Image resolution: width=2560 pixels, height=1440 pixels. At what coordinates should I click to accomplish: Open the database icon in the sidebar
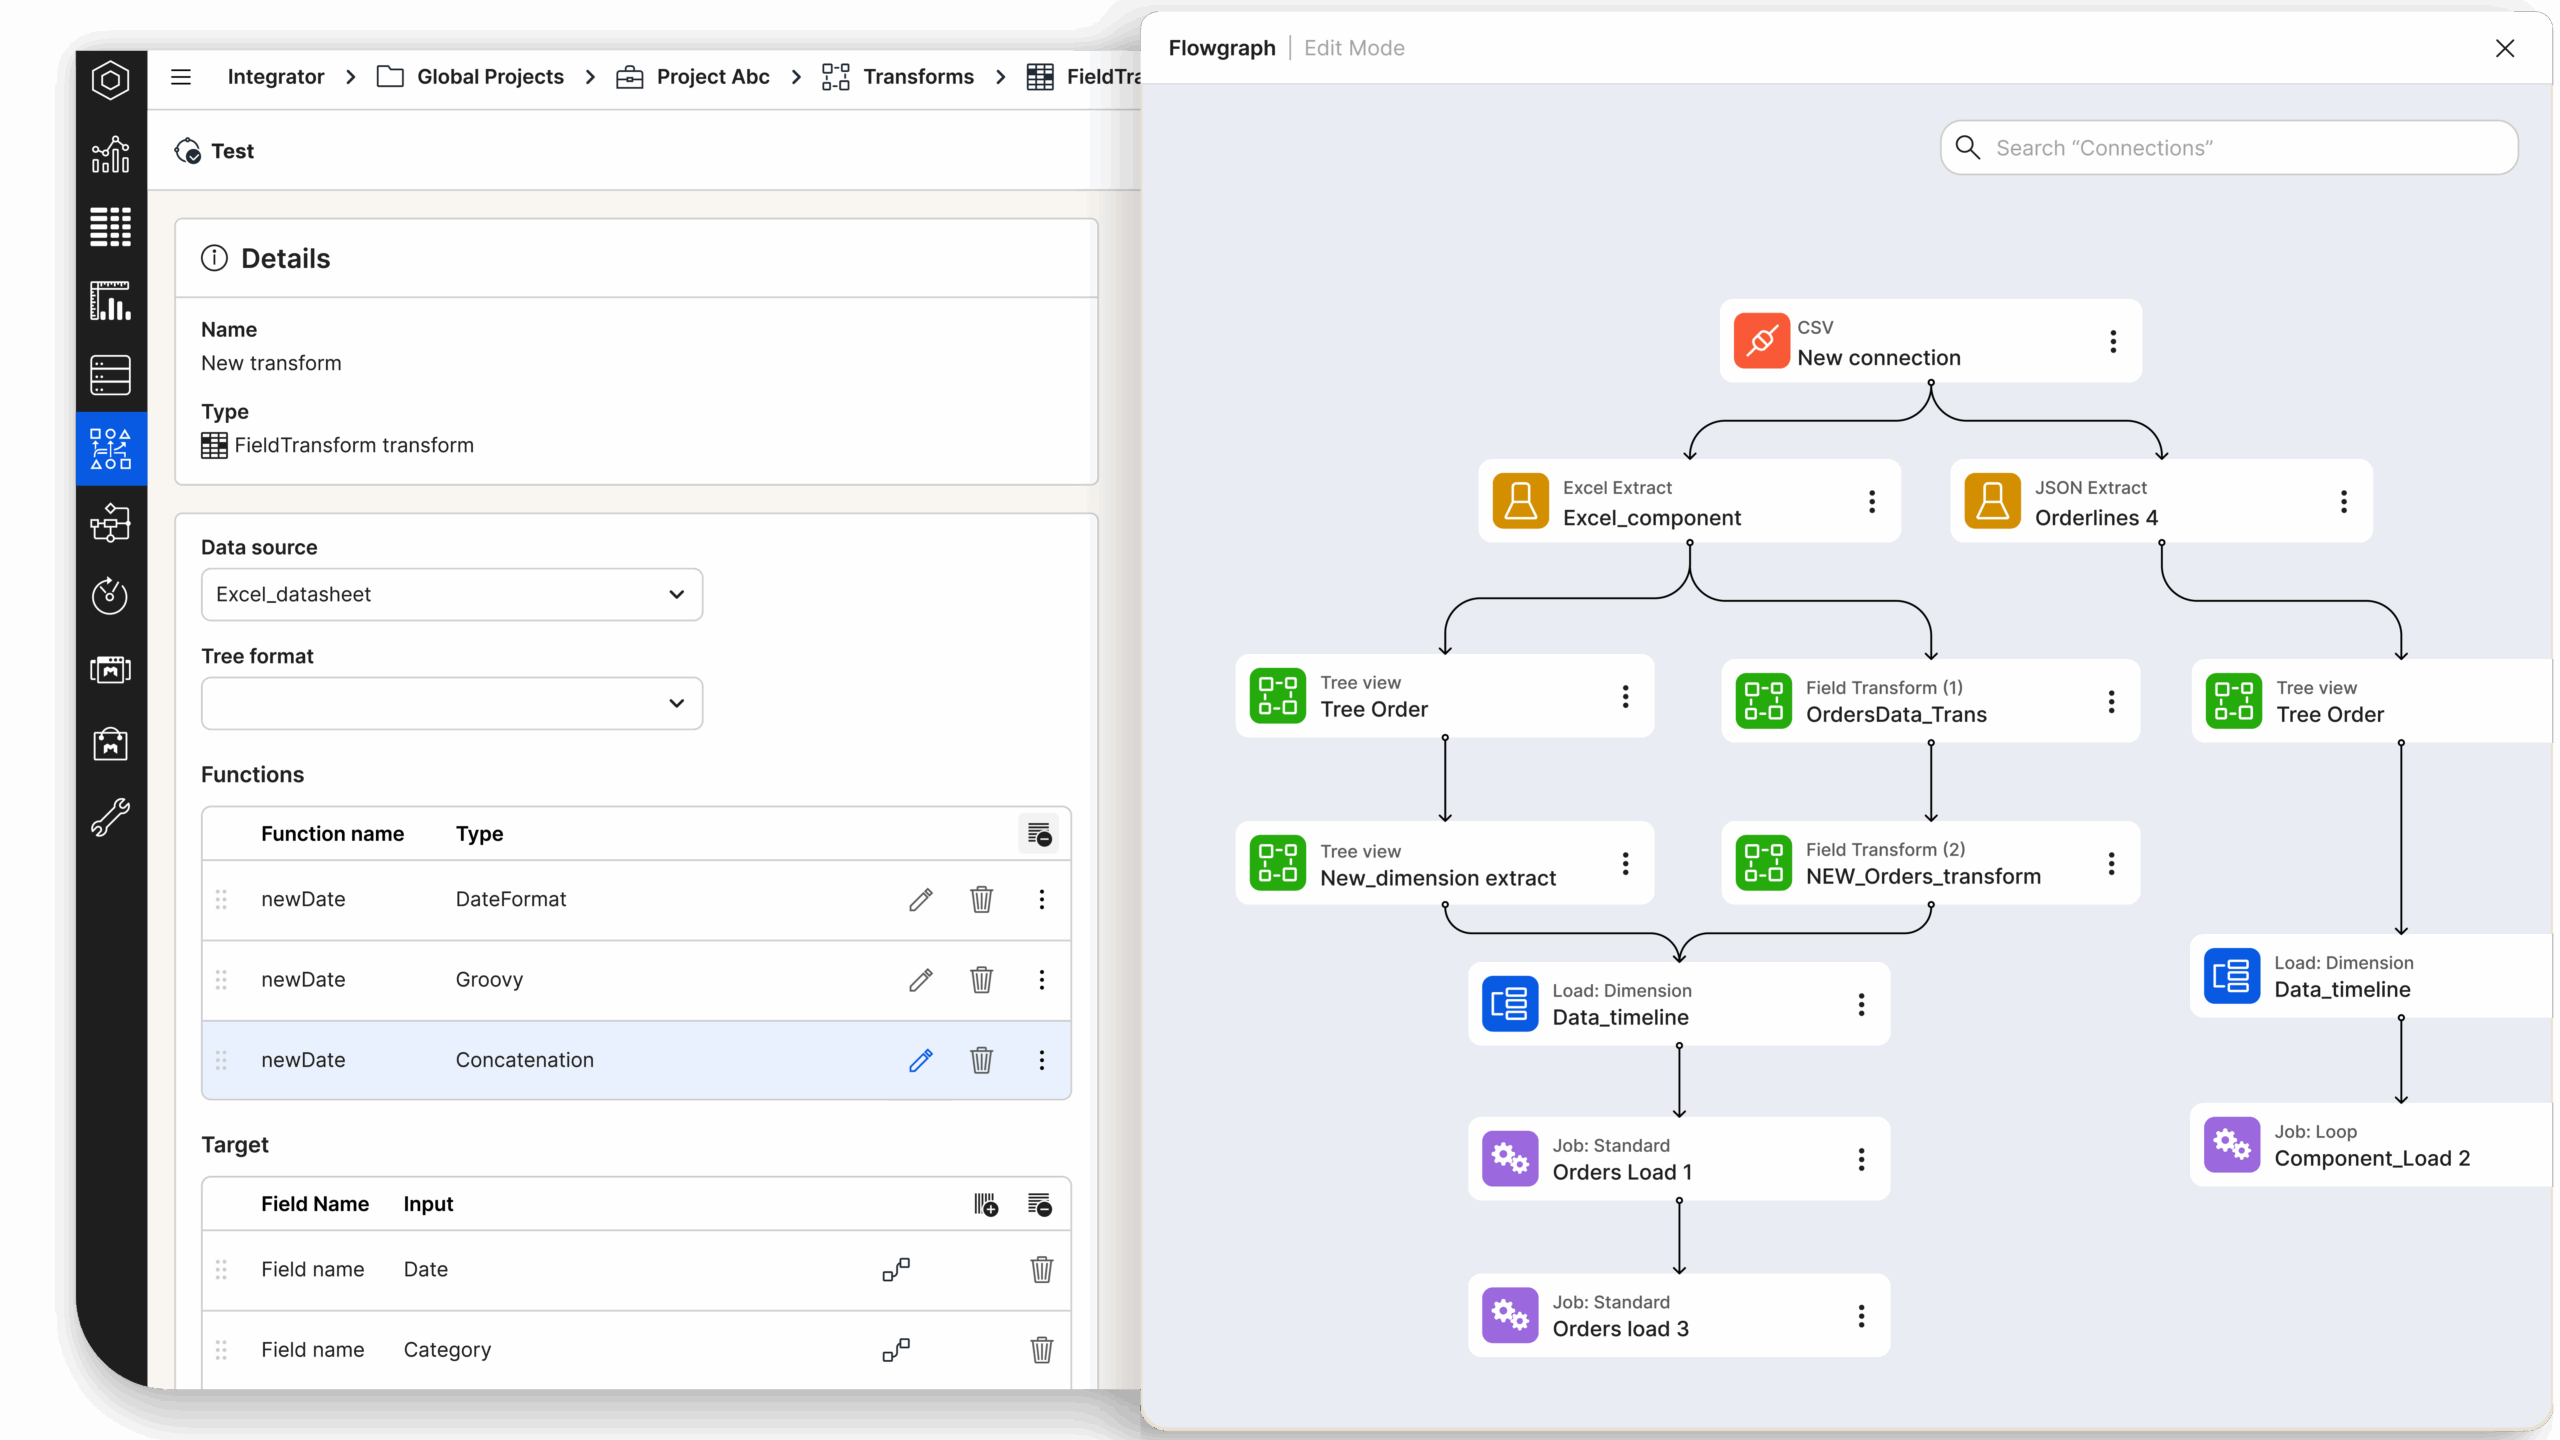point(110,375)
